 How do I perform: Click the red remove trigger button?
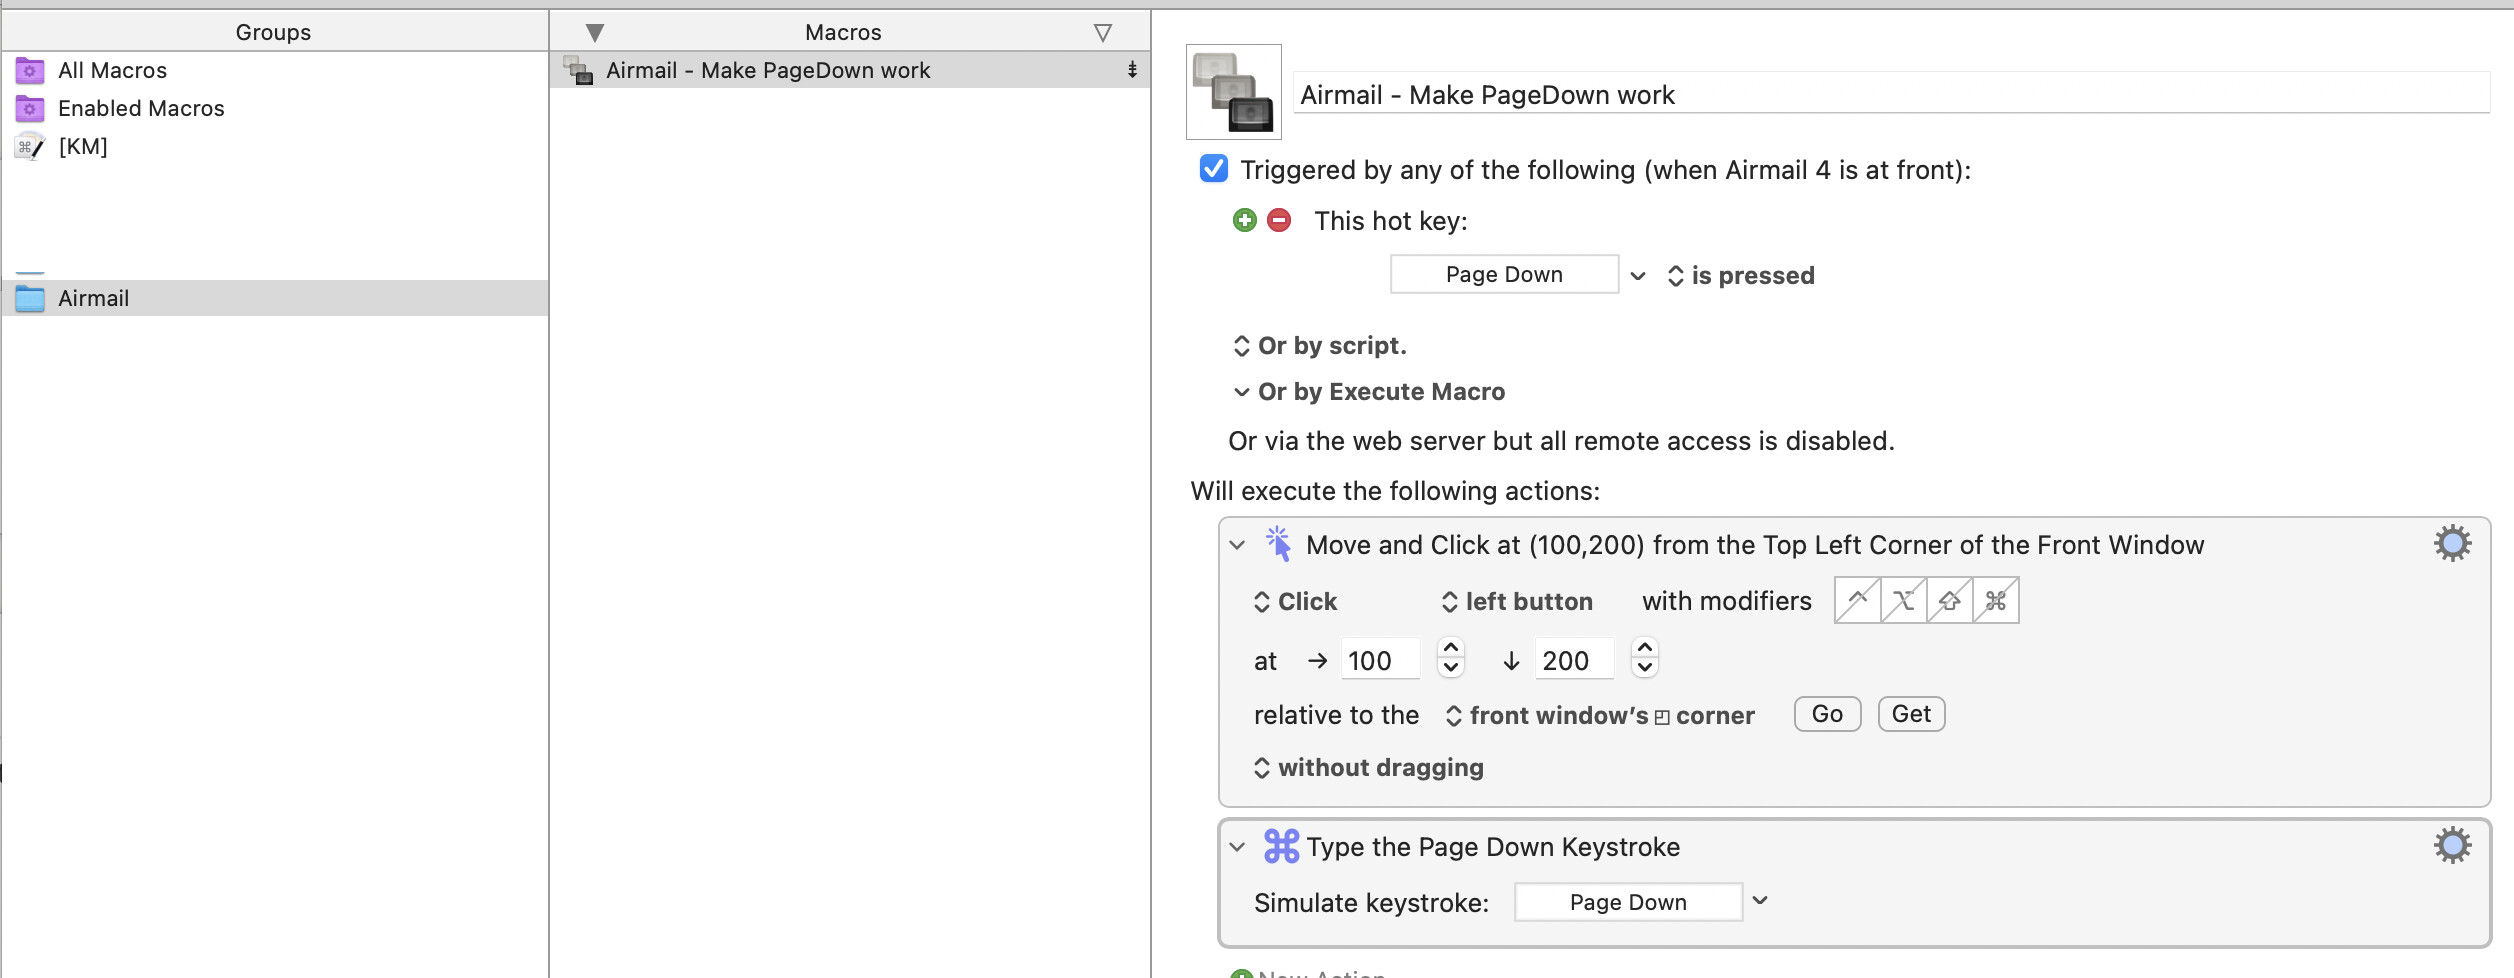point(1279,220)
